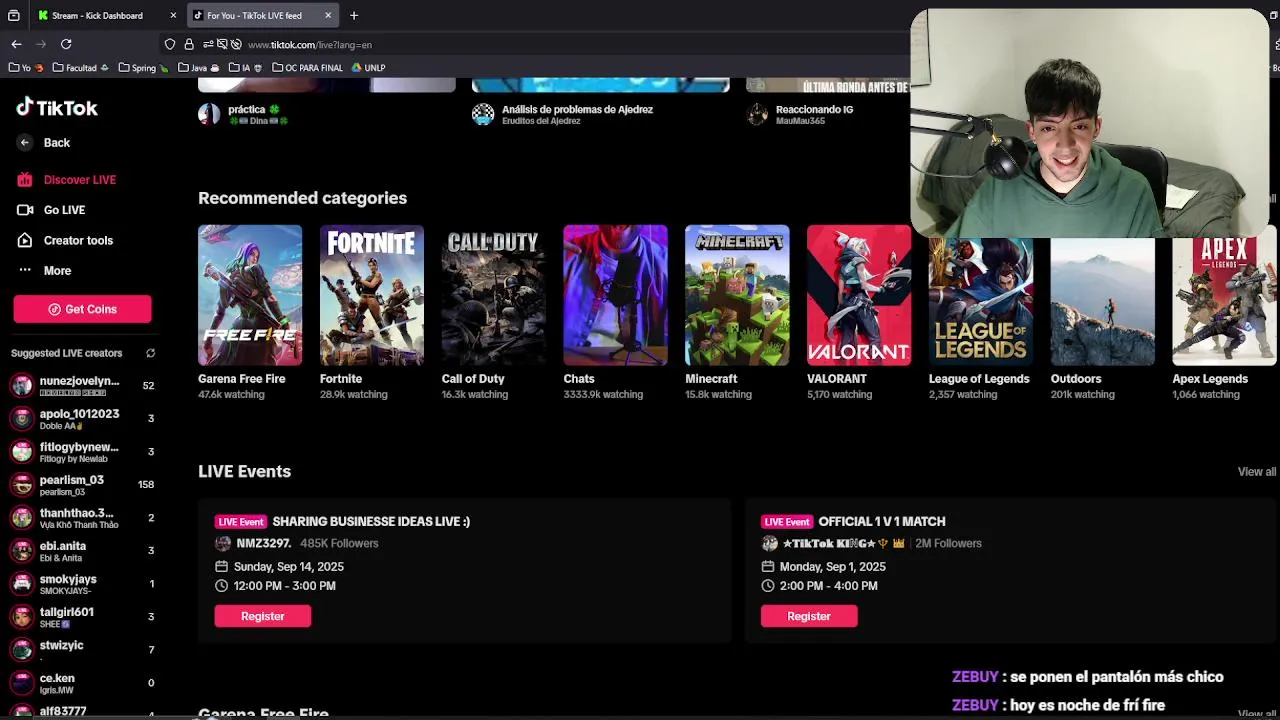The image size is (1280, 720).
Task: Open TikTok King event host profile
Action: click(843, 543)
